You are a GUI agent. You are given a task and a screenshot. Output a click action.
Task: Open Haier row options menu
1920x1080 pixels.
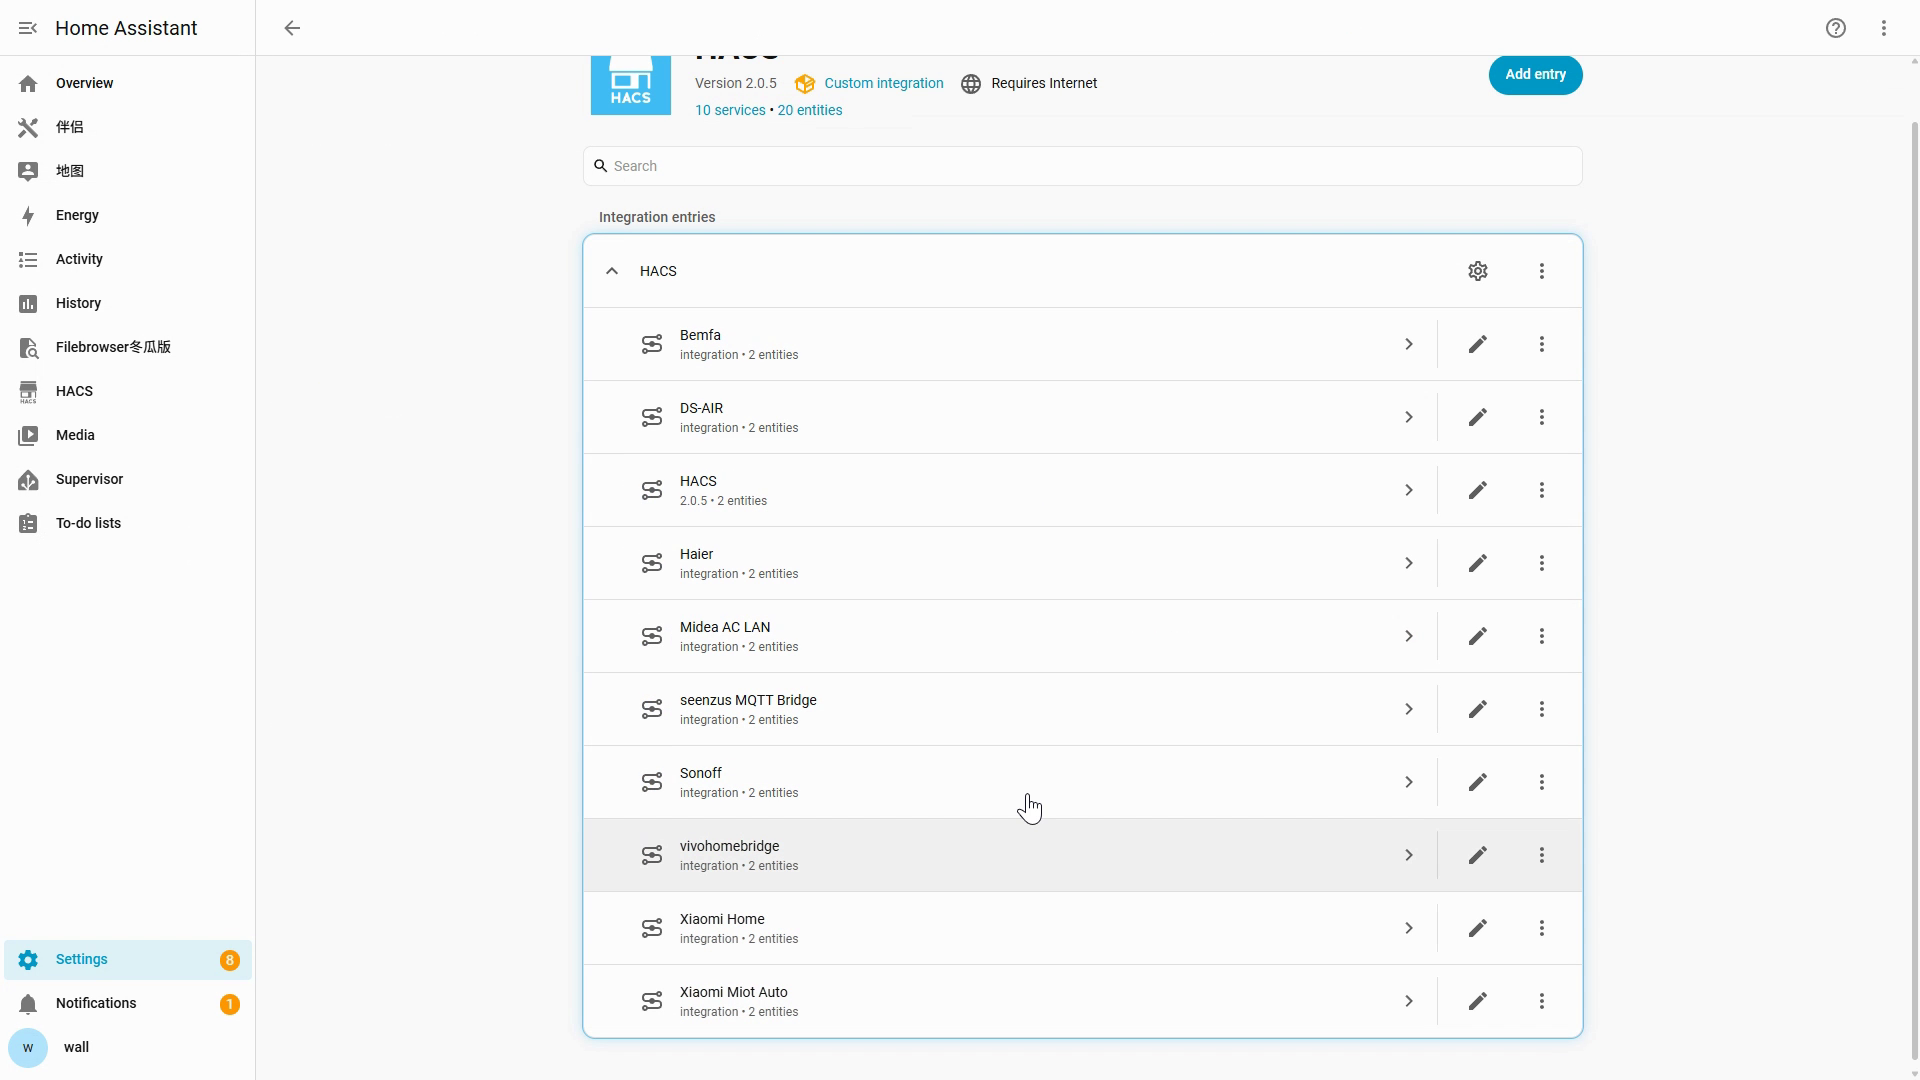click(x=1542, y=563)
